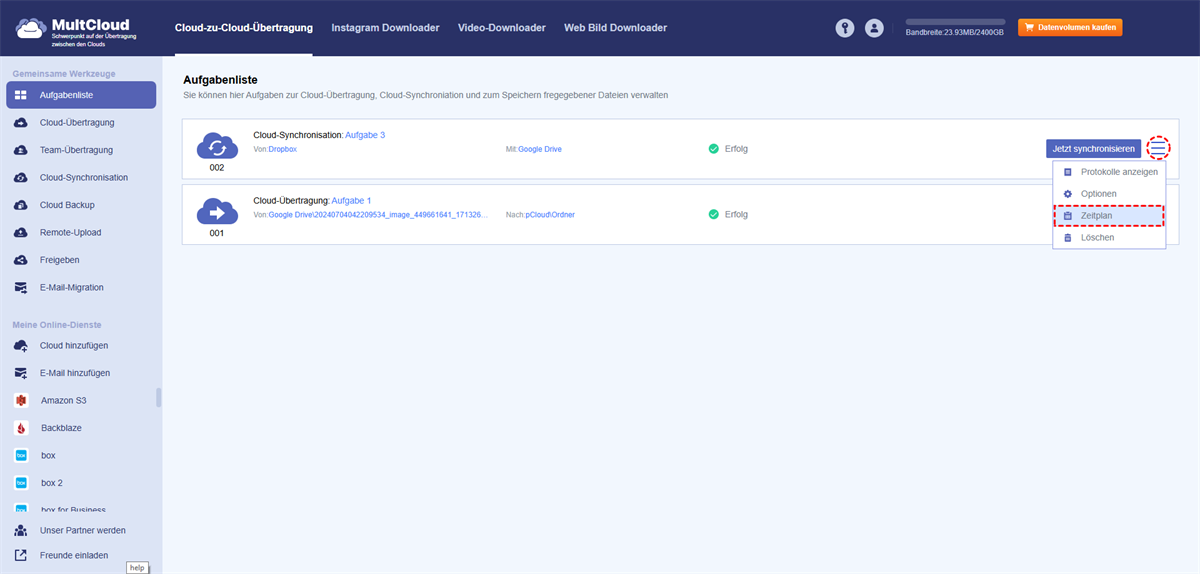Select Löschen from the task menu
Viewport: 1200px width, 574px height.
pyautogui.click(x=1109, y=237)
